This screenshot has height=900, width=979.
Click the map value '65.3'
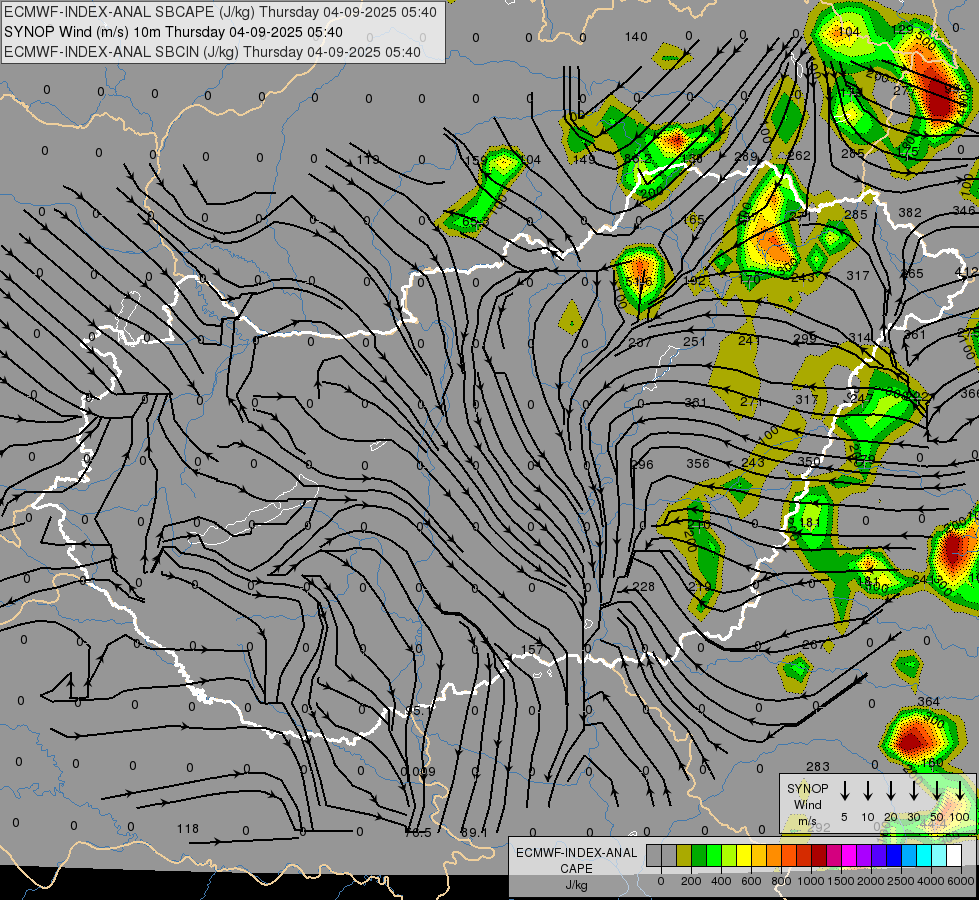pos(475,222)
